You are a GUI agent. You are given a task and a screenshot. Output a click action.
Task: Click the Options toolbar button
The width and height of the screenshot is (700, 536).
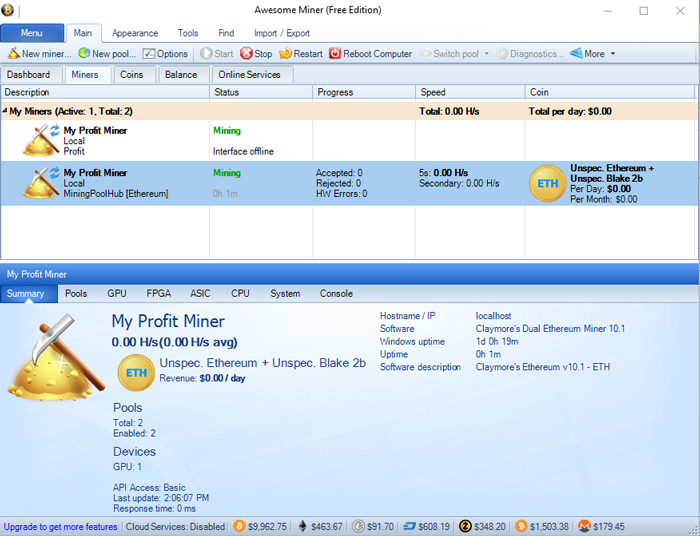[165, 54]
